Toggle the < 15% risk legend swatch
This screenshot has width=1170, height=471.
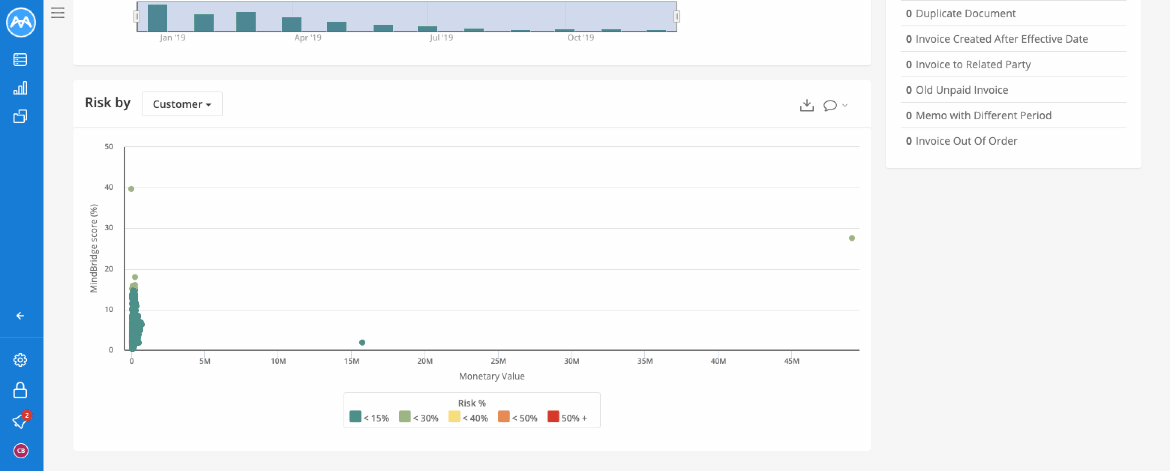(355, 418)
